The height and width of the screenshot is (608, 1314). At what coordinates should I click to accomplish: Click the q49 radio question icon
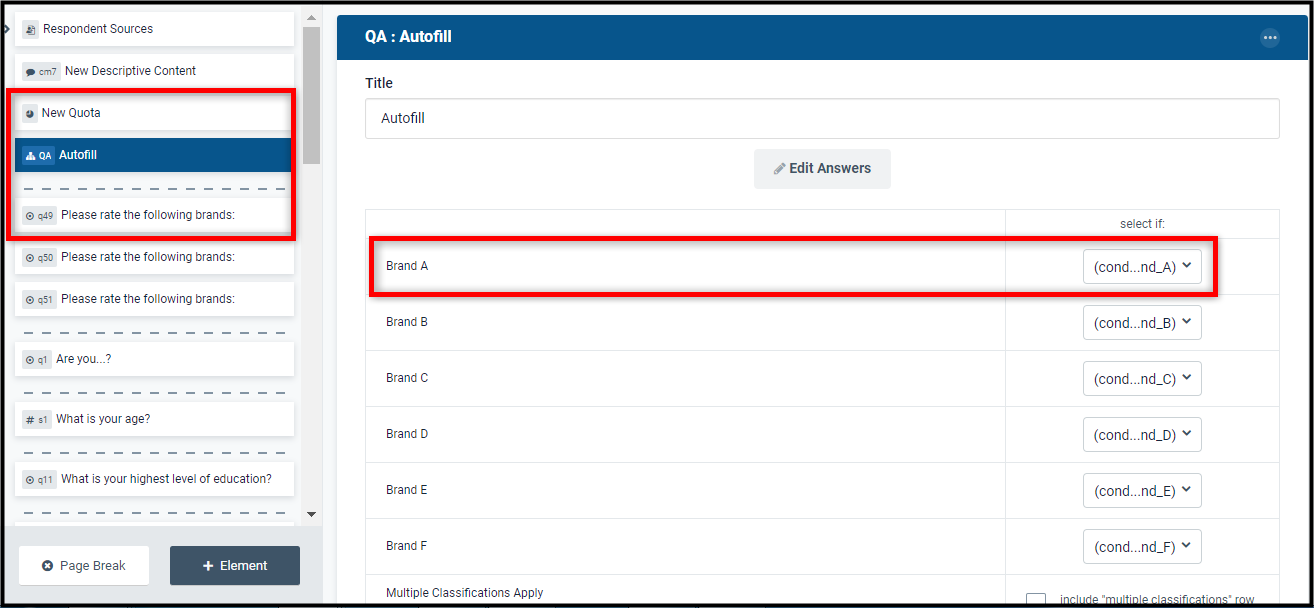click(x=30, y=216)
